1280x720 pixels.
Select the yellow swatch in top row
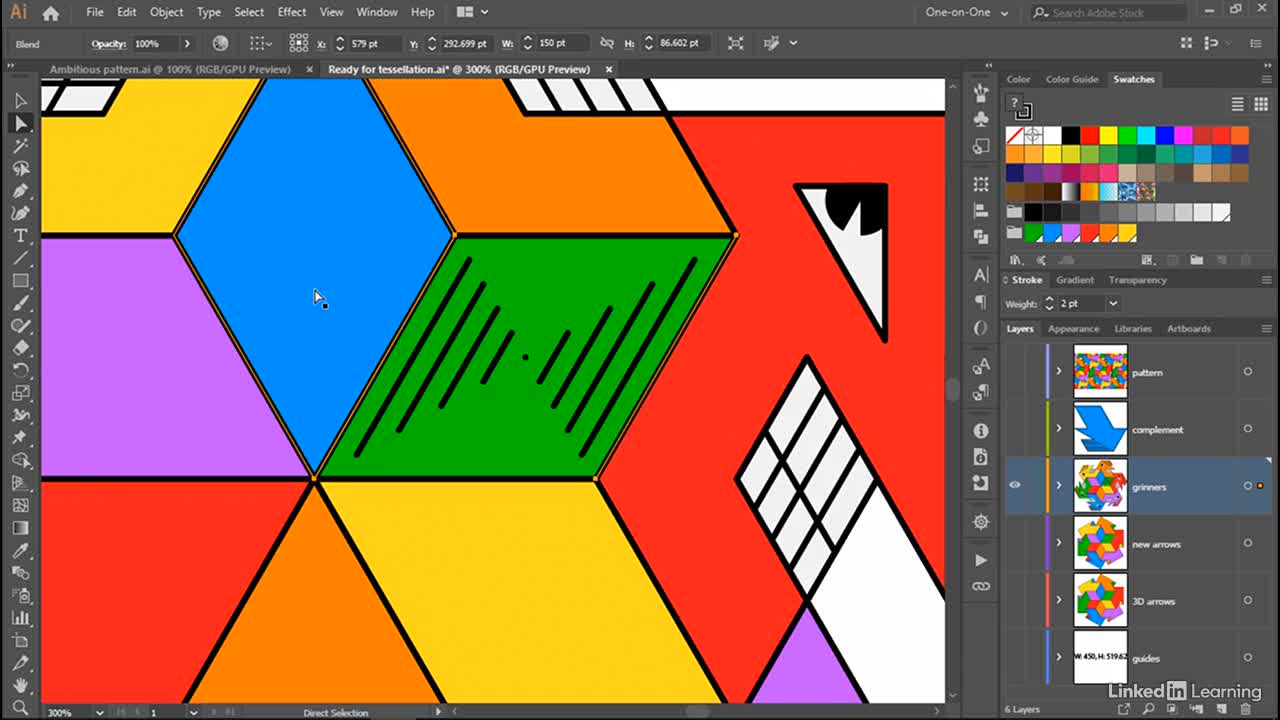coord(1109,135)
